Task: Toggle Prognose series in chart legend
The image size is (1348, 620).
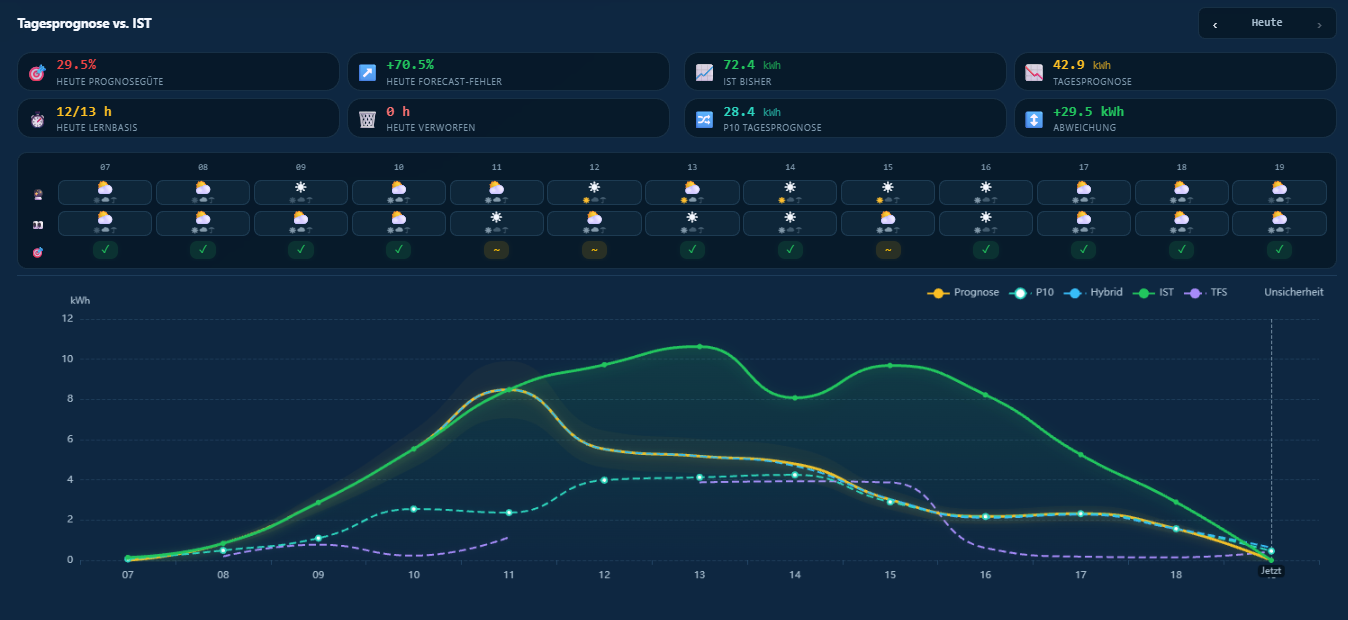Action: pos(963,292)
